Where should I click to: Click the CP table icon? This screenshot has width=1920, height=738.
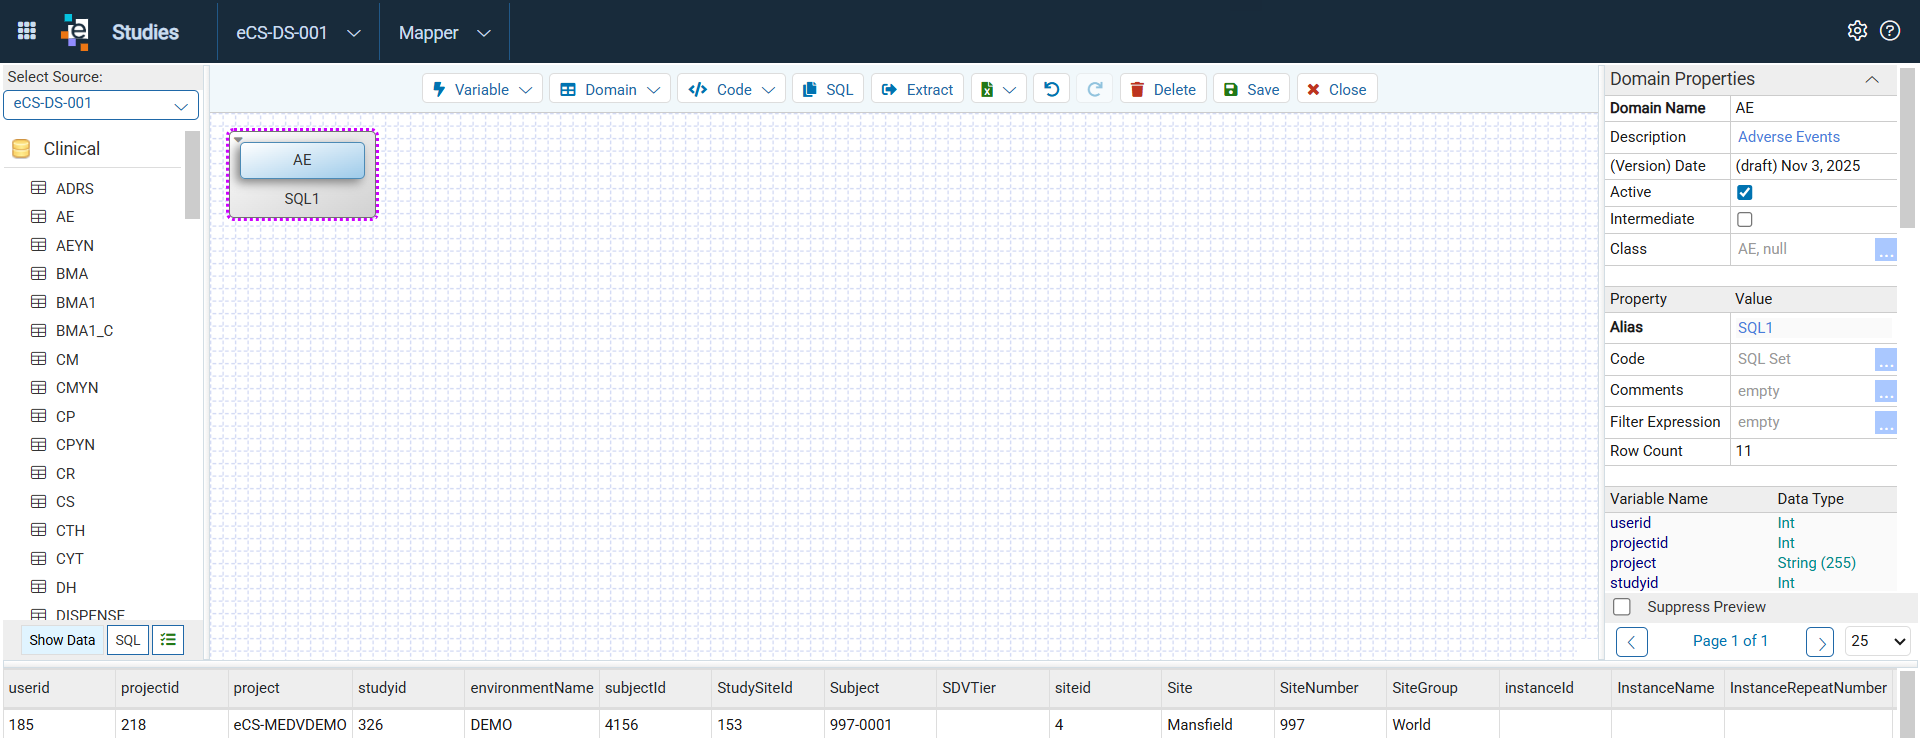pos(39,416)
